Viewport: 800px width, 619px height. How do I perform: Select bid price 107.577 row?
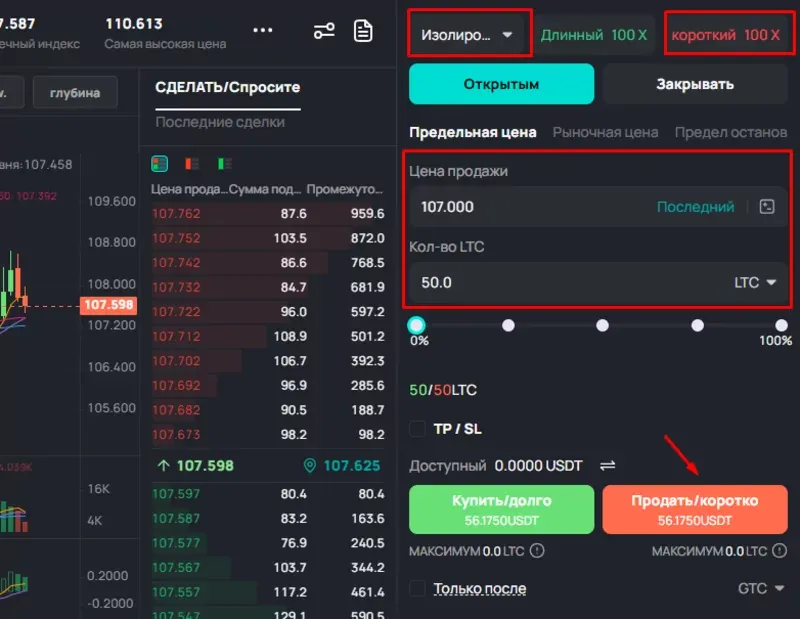point(268,542)
